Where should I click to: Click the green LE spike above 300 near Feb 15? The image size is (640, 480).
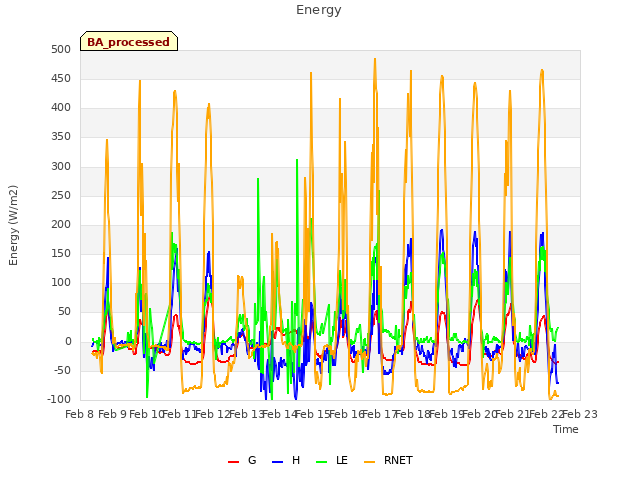coord(297,160)
